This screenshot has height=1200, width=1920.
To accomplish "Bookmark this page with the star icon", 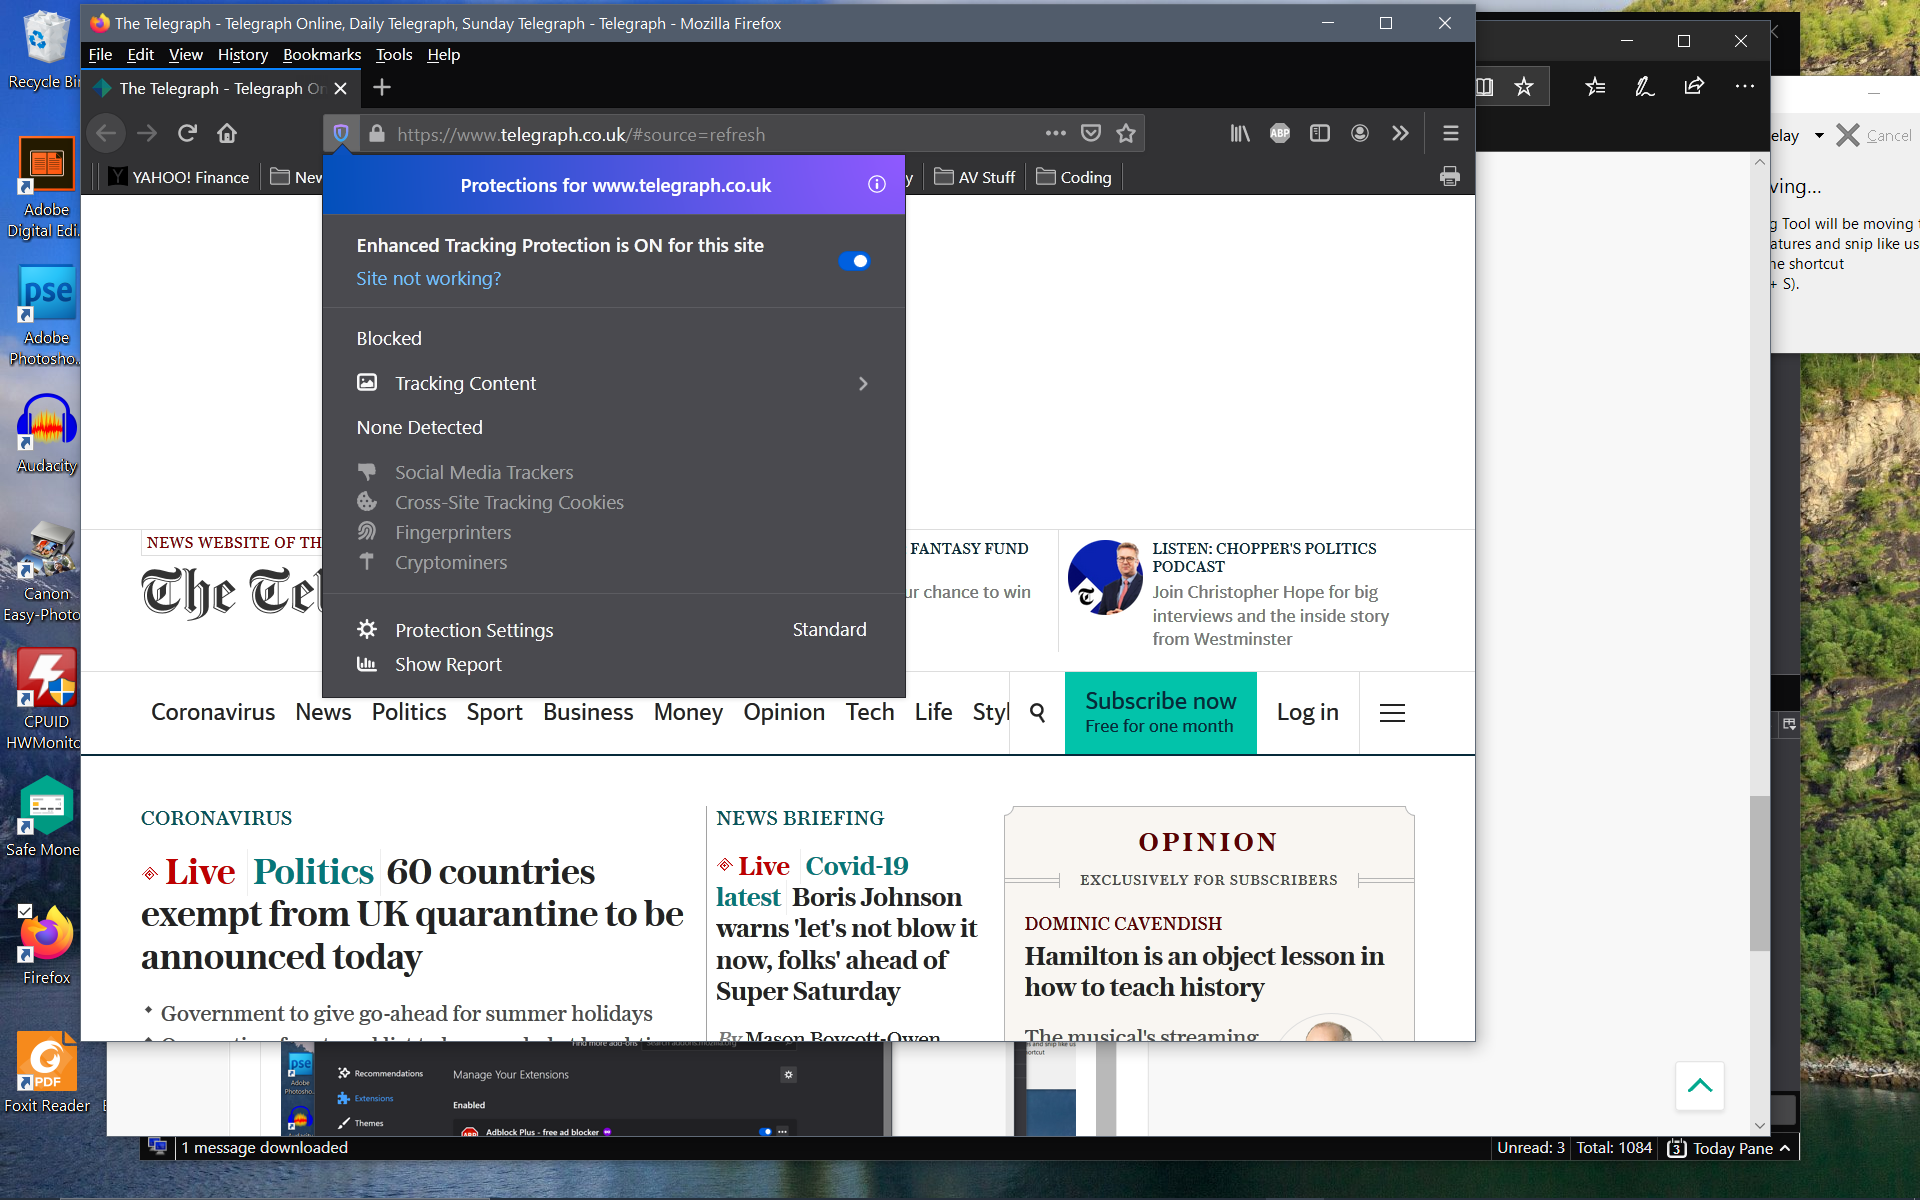I will coord(1126,133).
